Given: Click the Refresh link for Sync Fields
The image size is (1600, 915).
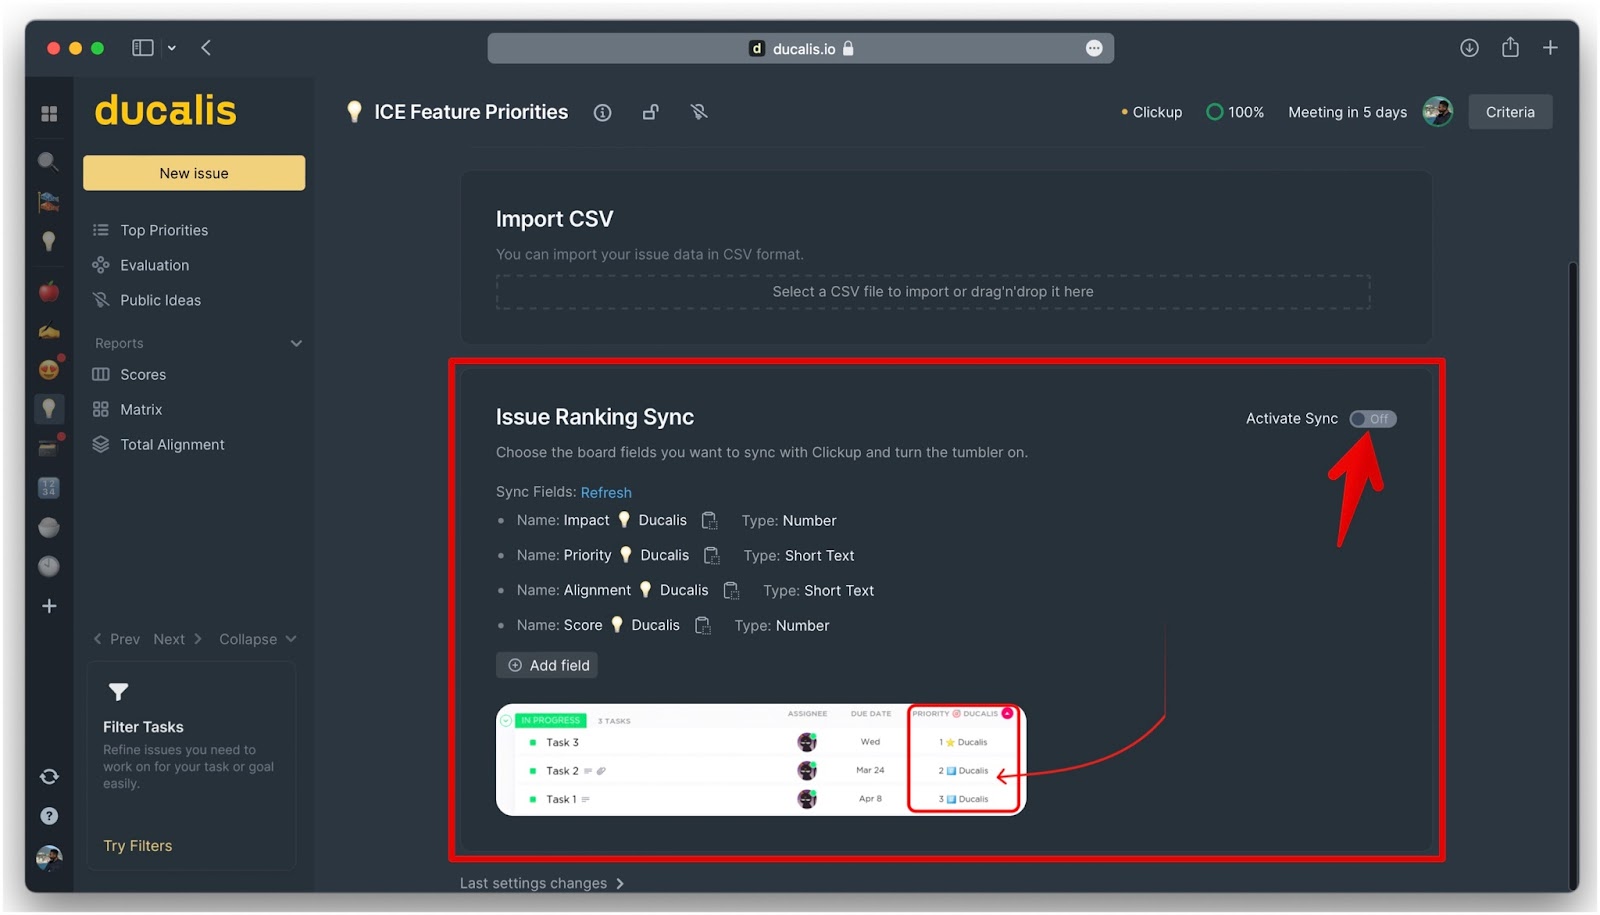Looking at the screenshot, I should pos(606,492).
